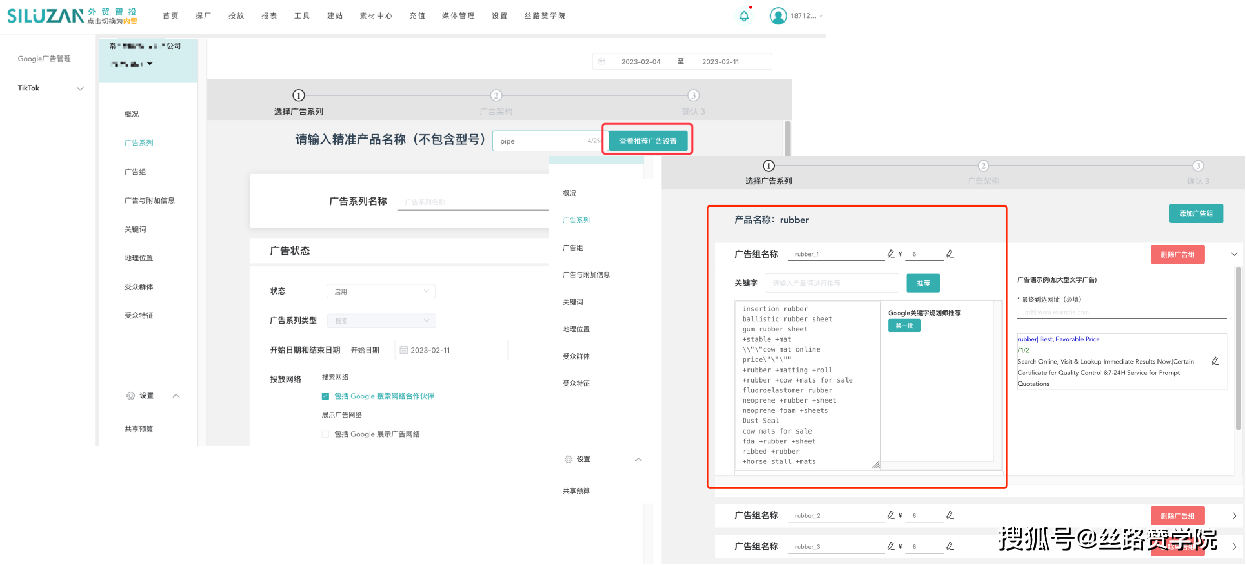Click edit pencil beside rubber_2 name
The image size is (1246, 565).
tap(891, 516)
